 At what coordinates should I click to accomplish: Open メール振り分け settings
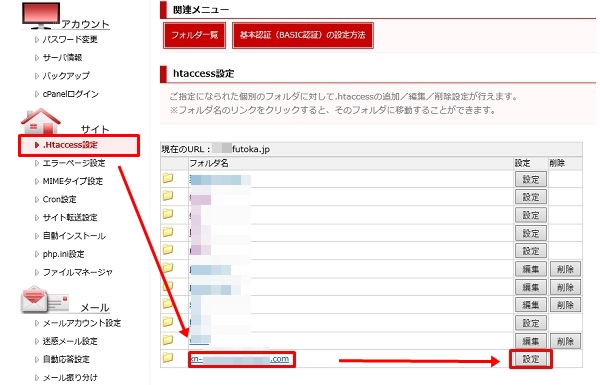70,378
